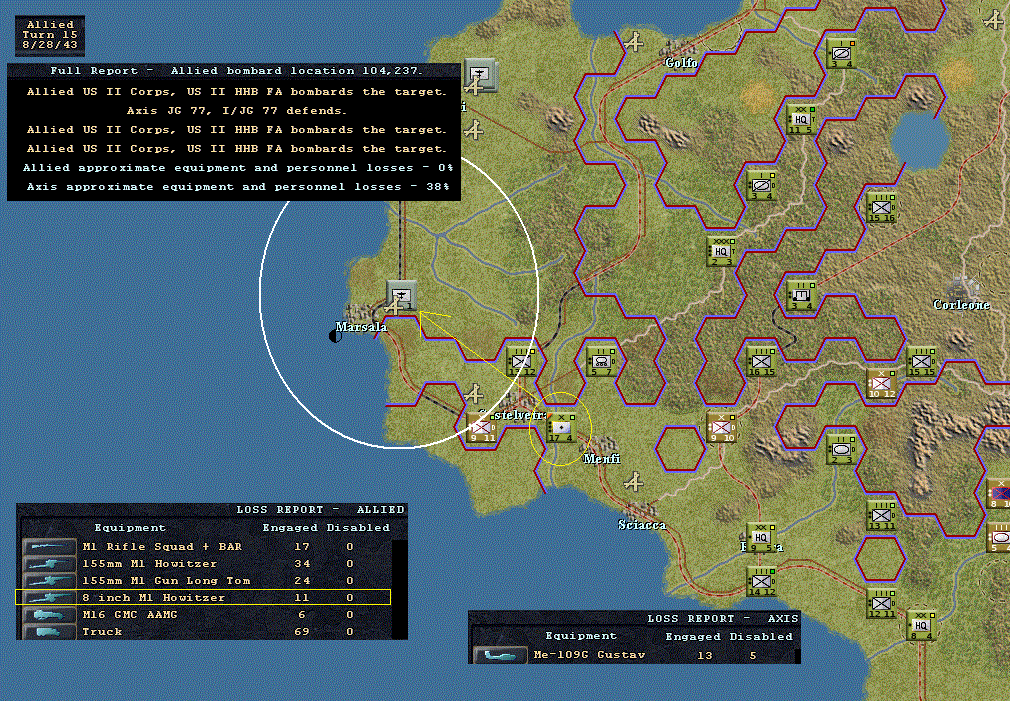Image resolution: width=1010 pixels, height=701 pixels.
Task: Select the division HQ unit 11-5
Action: tap(801, 120)
